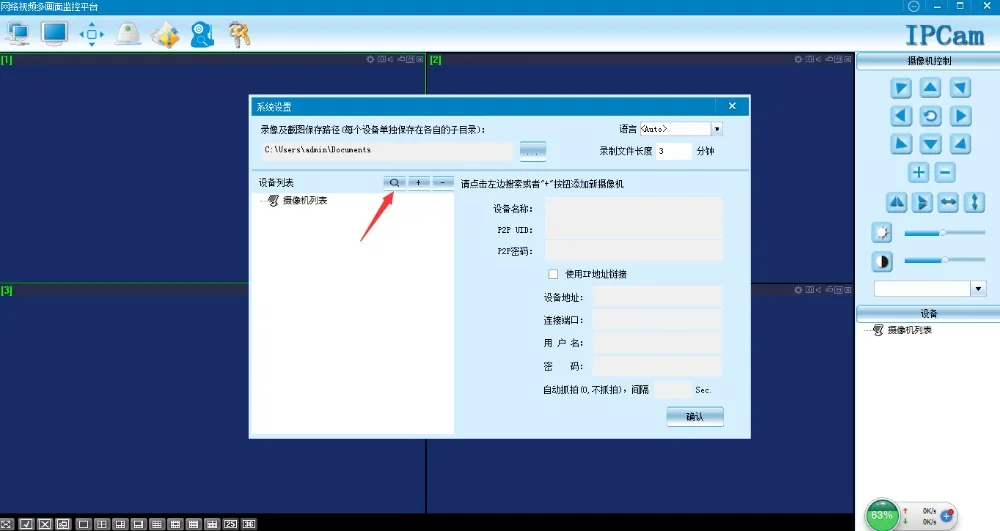Click the P2P password input field

click(x=634, y=251)
